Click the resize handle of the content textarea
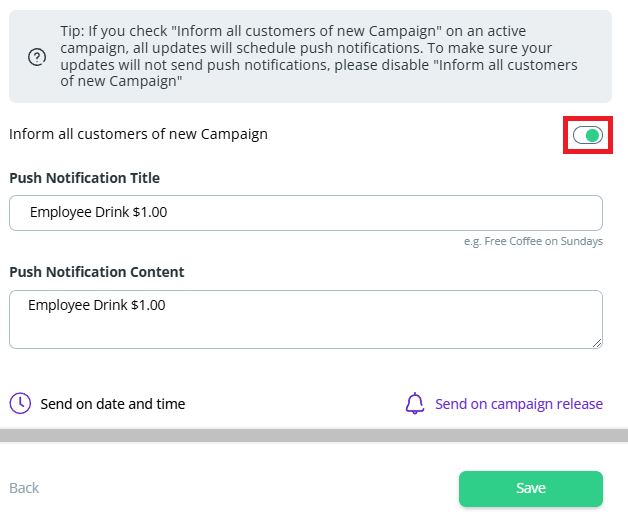This screenshot has height=526, width=628. tap(597, 343)
